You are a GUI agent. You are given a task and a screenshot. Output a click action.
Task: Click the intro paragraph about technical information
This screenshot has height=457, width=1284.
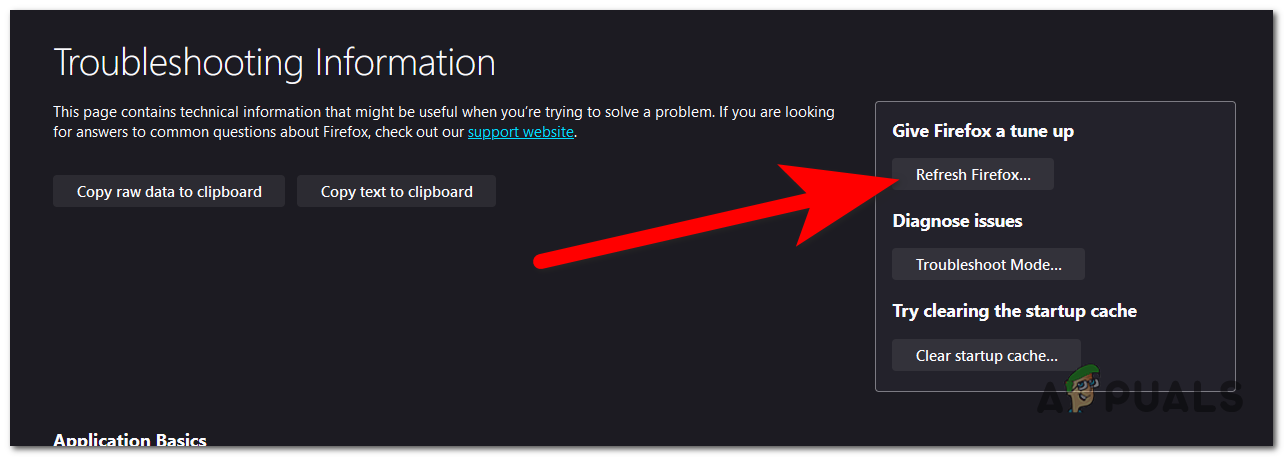click(444, 122)
